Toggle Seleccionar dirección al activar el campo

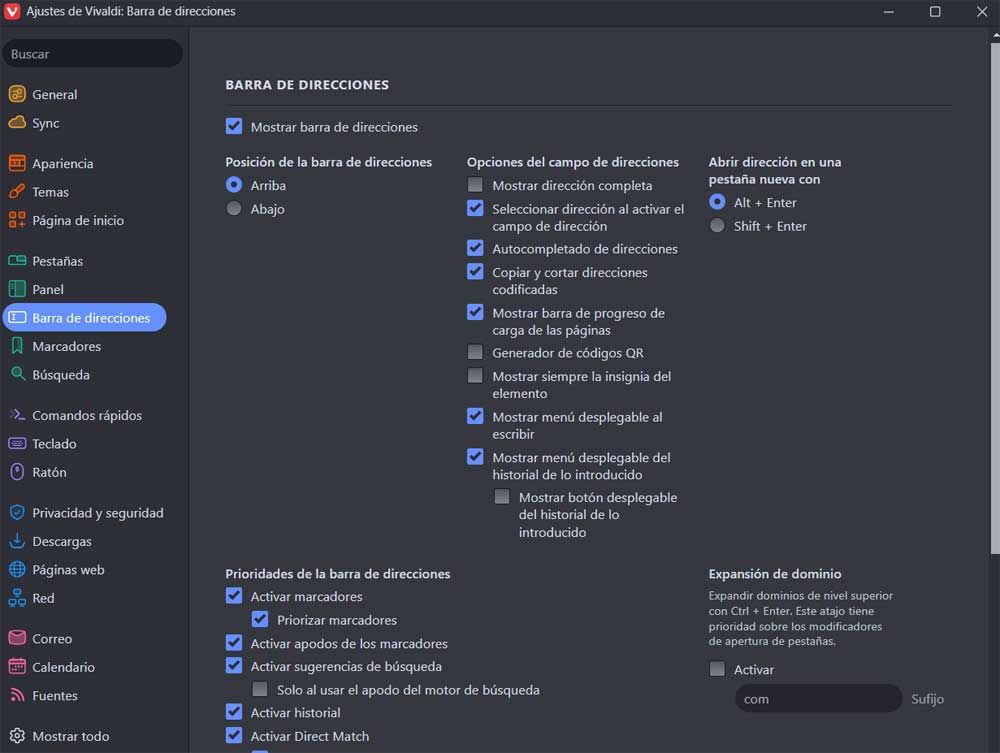tap(475, 208)
